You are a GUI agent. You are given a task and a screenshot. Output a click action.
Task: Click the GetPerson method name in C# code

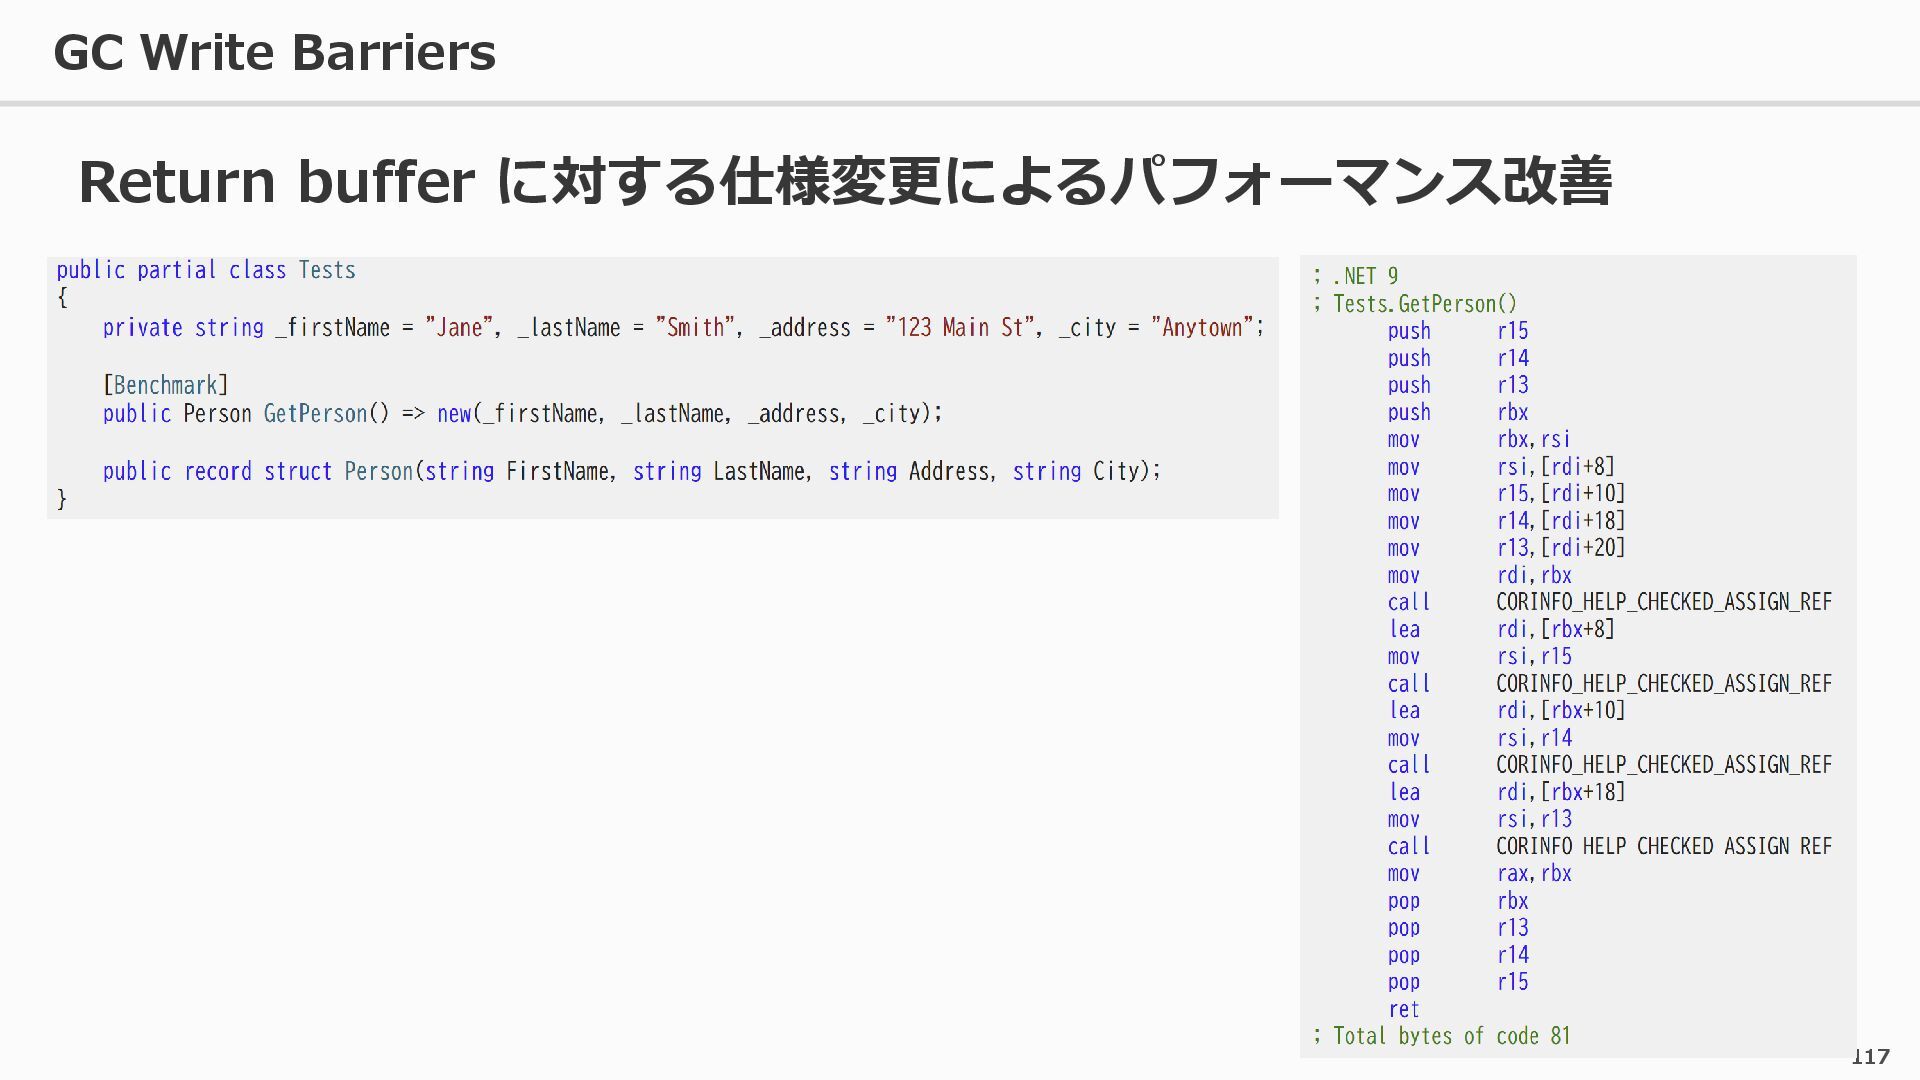(x=315, y=413)
